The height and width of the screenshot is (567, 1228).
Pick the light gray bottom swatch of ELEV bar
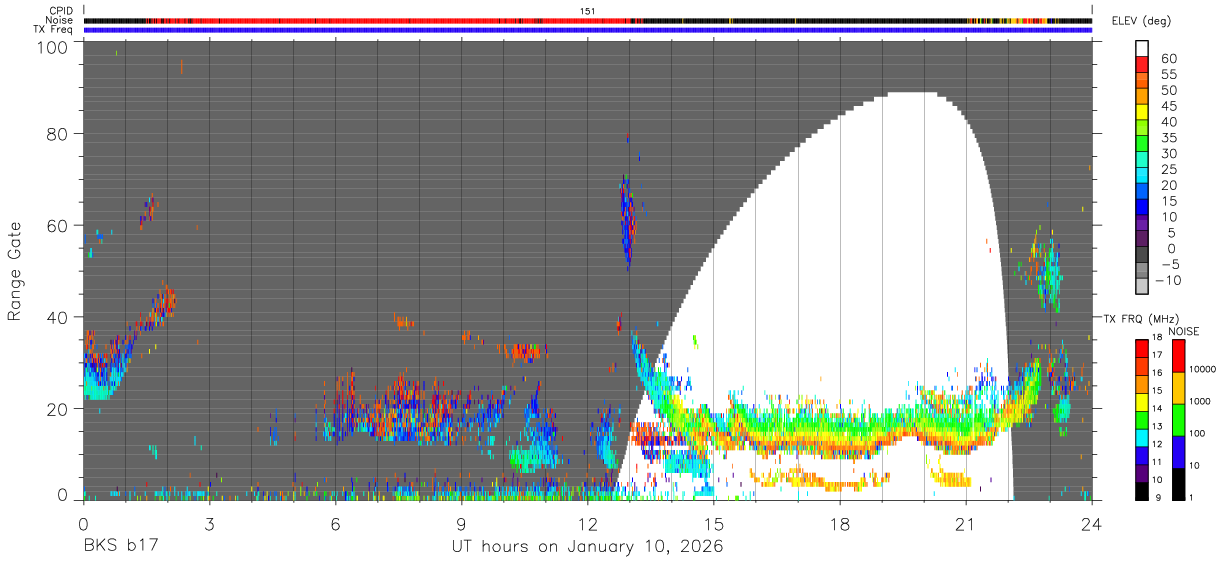click(1142, 288)
